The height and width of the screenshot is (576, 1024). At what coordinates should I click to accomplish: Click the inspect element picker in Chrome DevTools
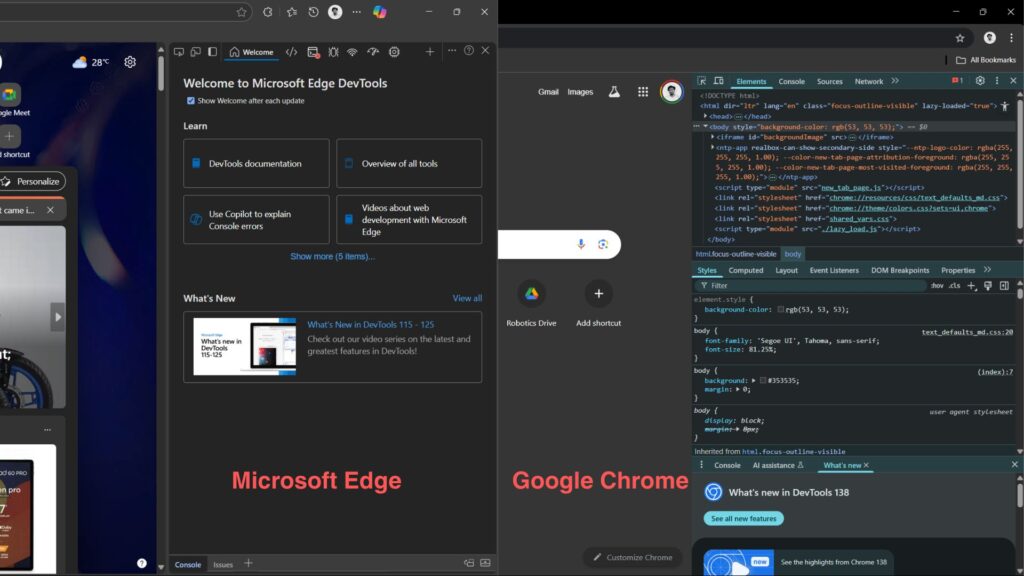pyautogui.click(x=703, y=81)
